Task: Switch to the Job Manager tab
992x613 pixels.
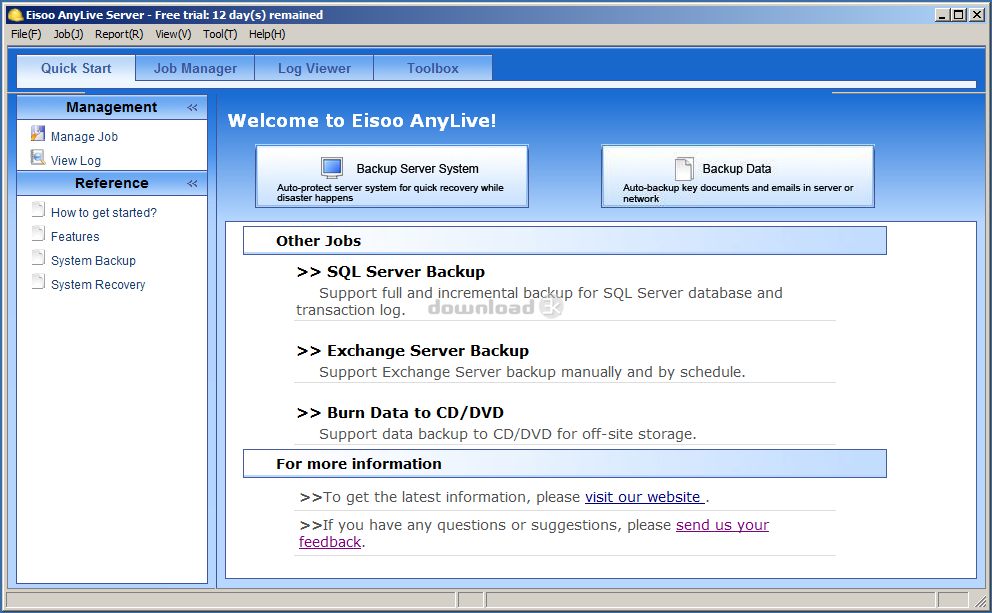Action: [x=195, y=68]
